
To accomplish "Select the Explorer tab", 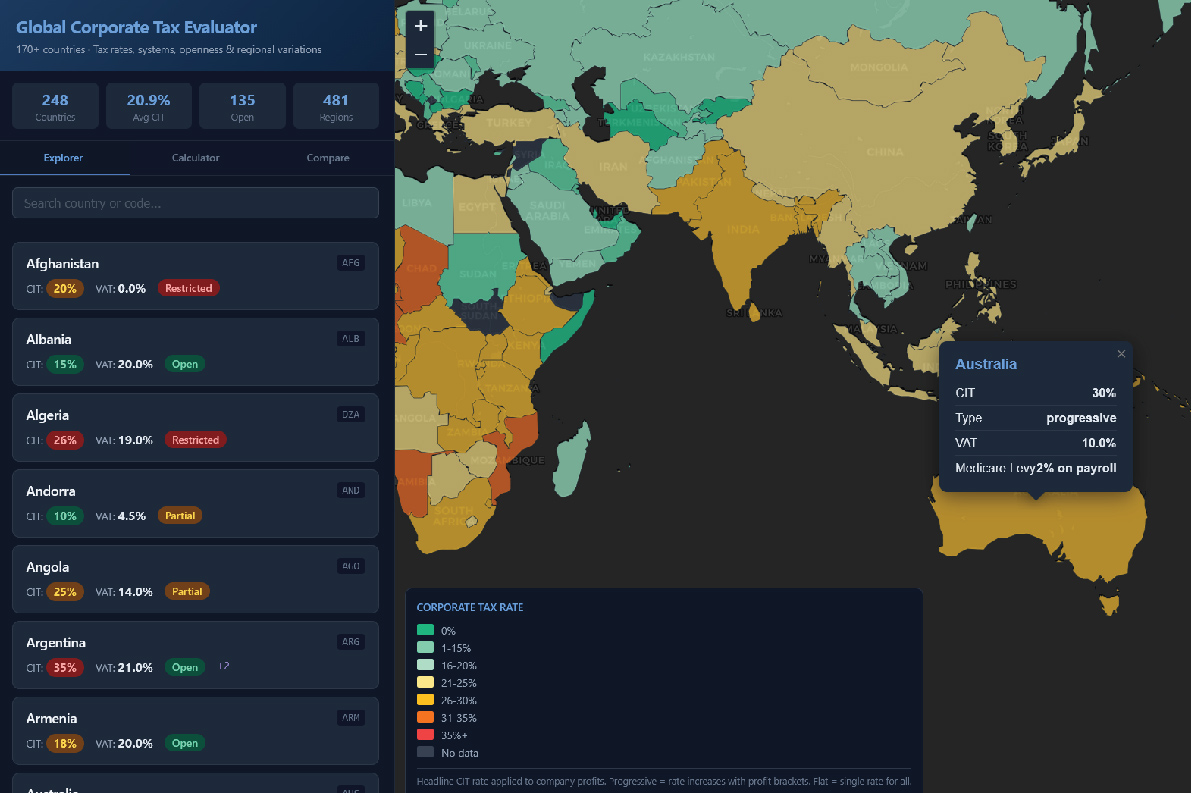I will point(64,158).
